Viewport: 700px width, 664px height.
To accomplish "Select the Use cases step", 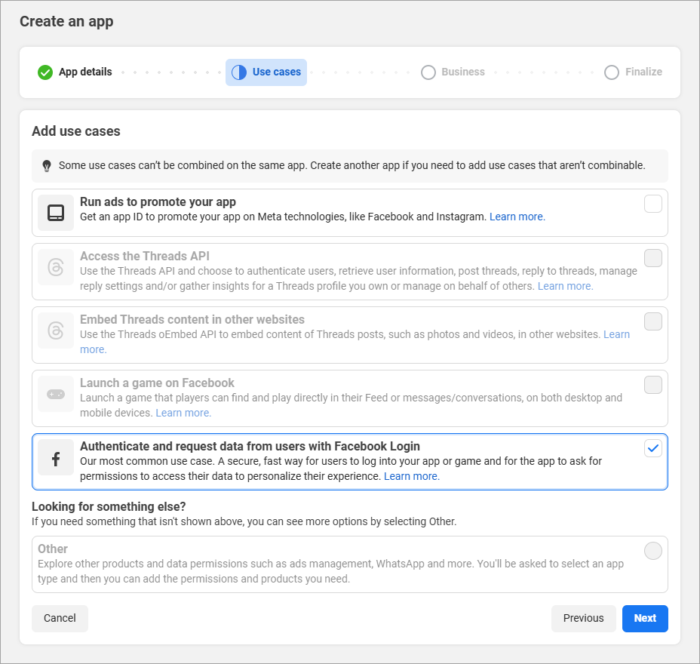I will pyautogui.click(x=266, y=72).
